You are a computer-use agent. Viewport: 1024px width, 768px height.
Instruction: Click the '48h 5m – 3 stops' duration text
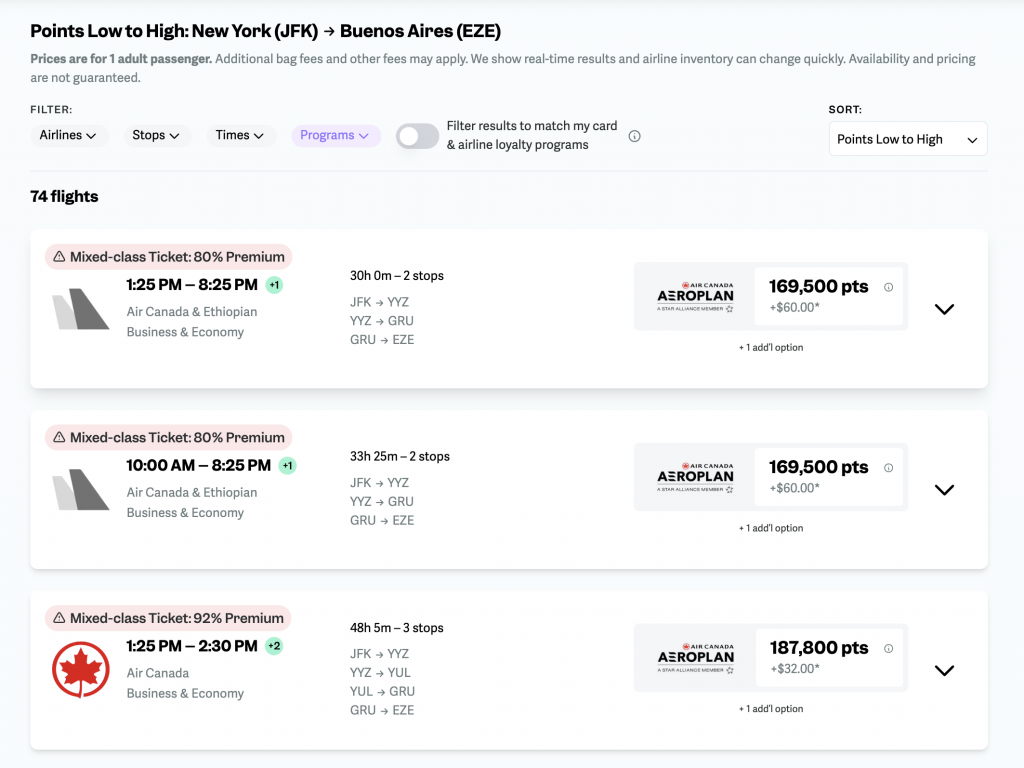point(396,628)
